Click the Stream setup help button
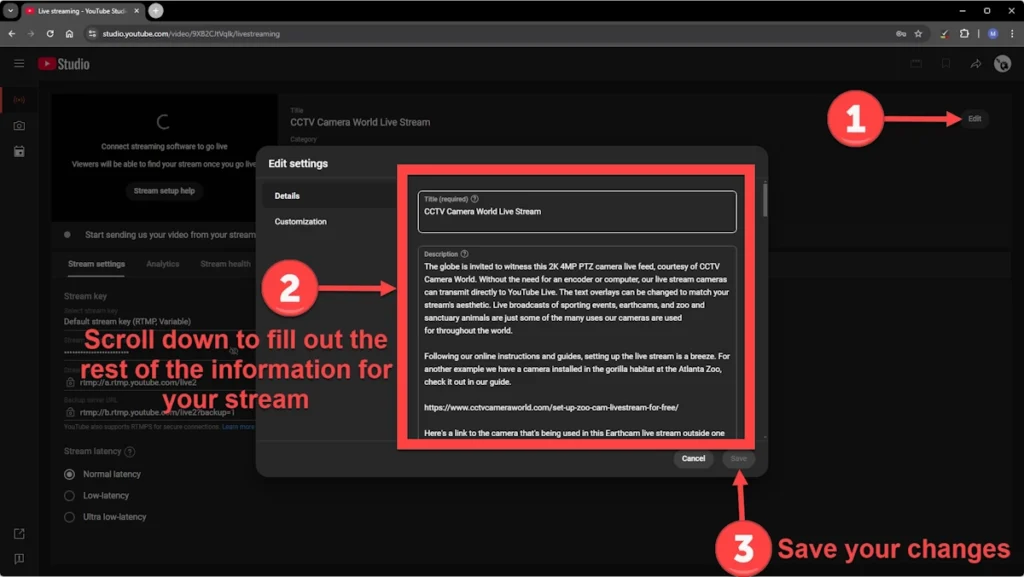 [x=164, y=190]
